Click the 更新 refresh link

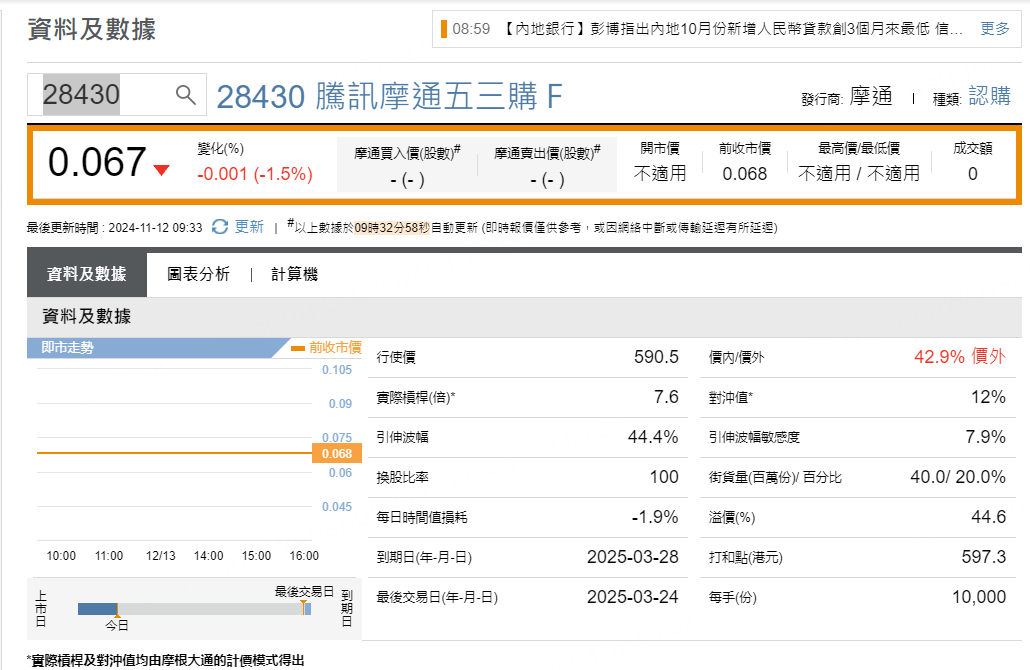pos(249,227)
